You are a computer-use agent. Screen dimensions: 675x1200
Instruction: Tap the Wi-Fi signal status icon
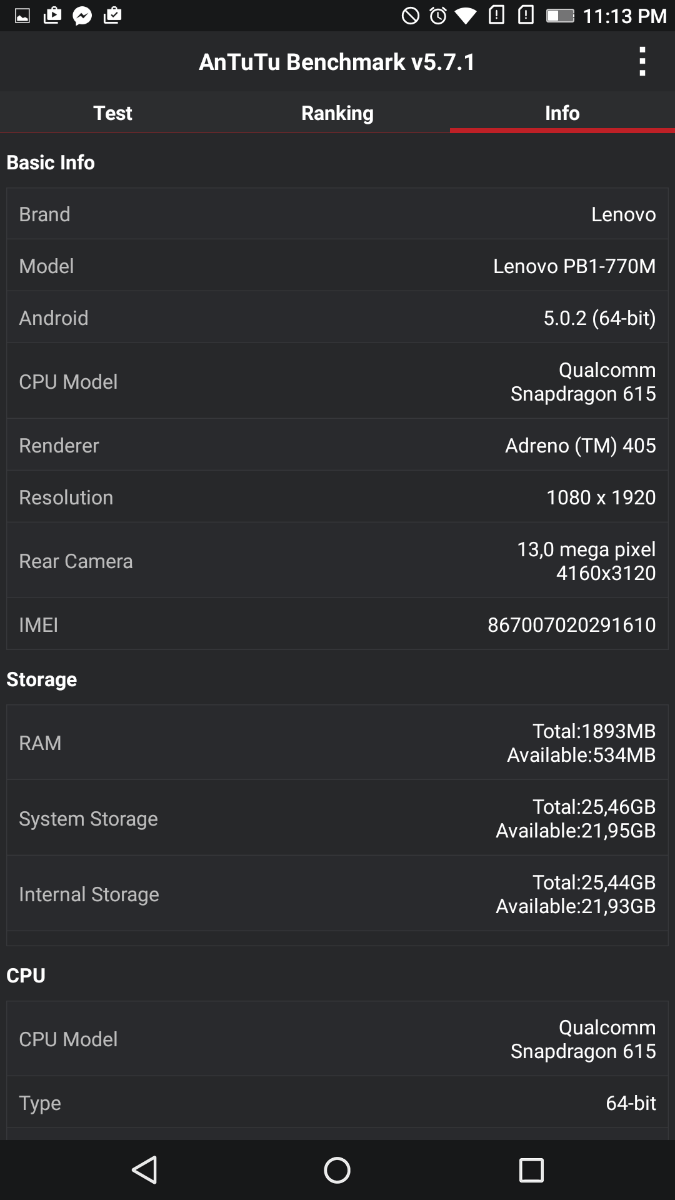(465, 16)
